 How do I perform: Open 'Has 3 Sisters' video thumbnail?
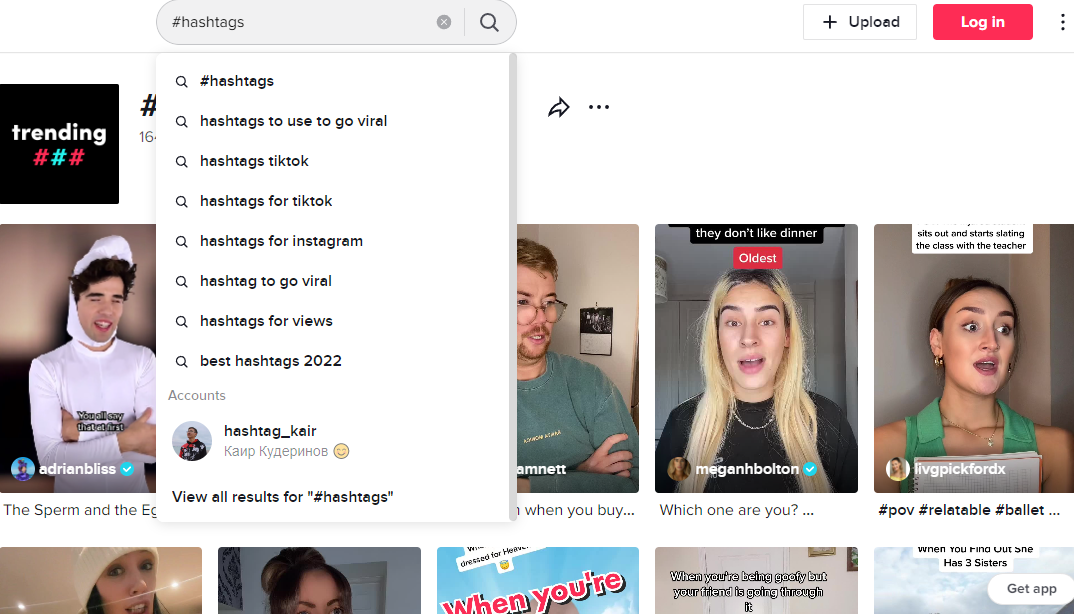974,580
